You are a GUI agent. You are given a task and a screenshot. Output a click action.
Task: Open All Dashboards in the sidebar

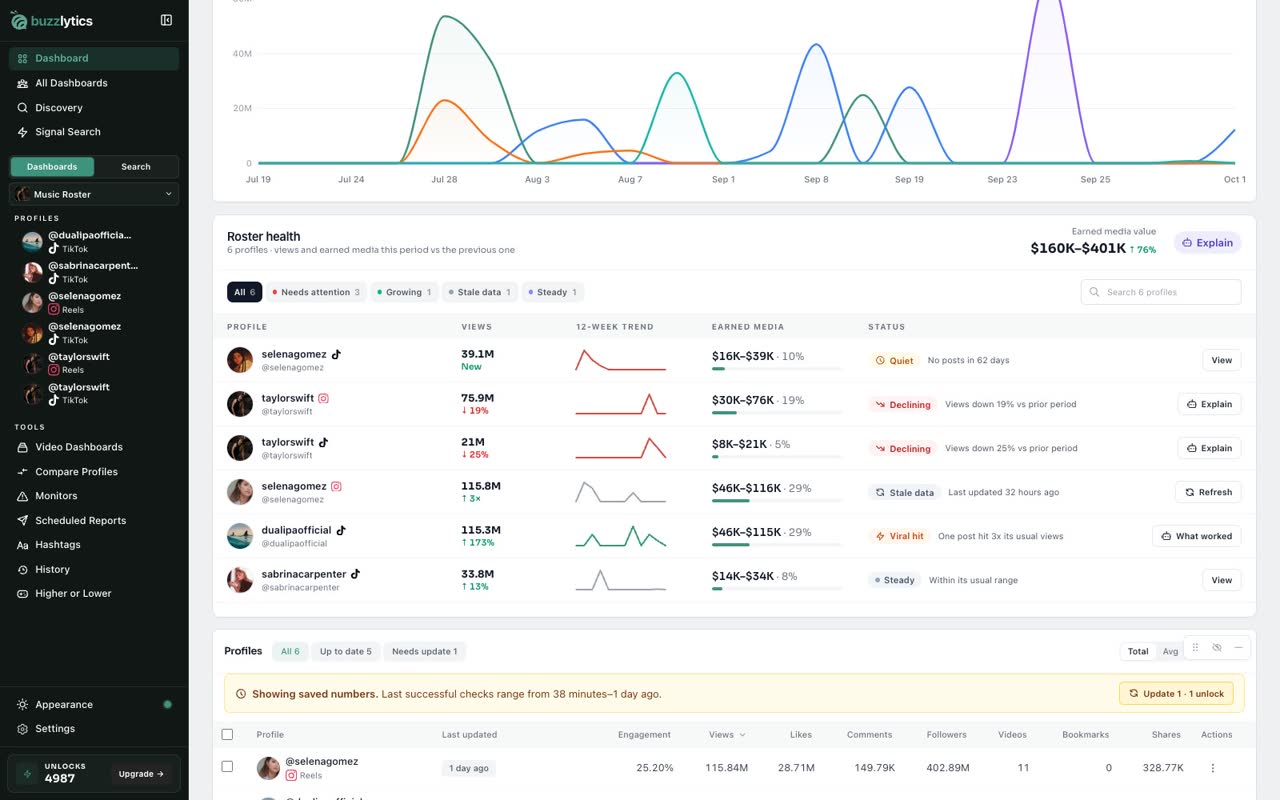94,83
